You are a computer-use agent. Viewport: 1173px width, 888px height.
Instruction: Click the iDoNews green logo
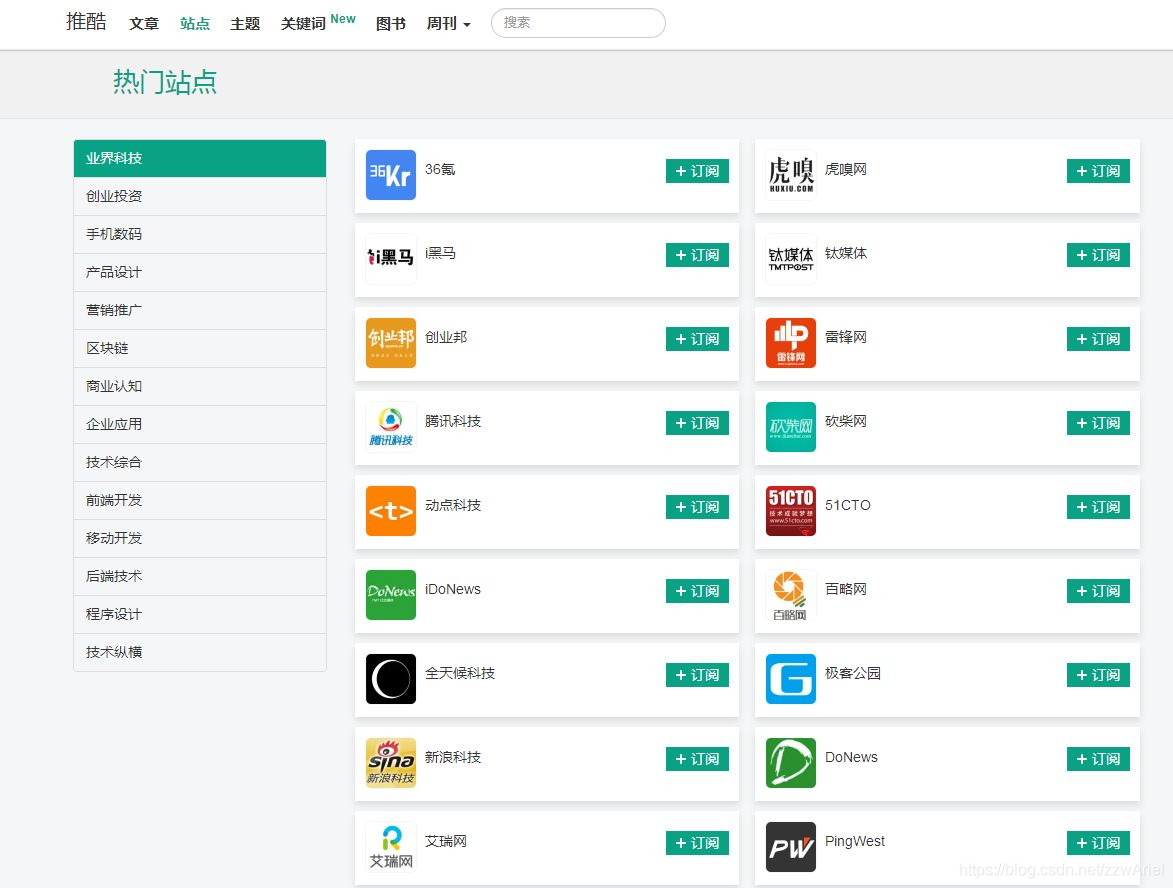point(391,595)
